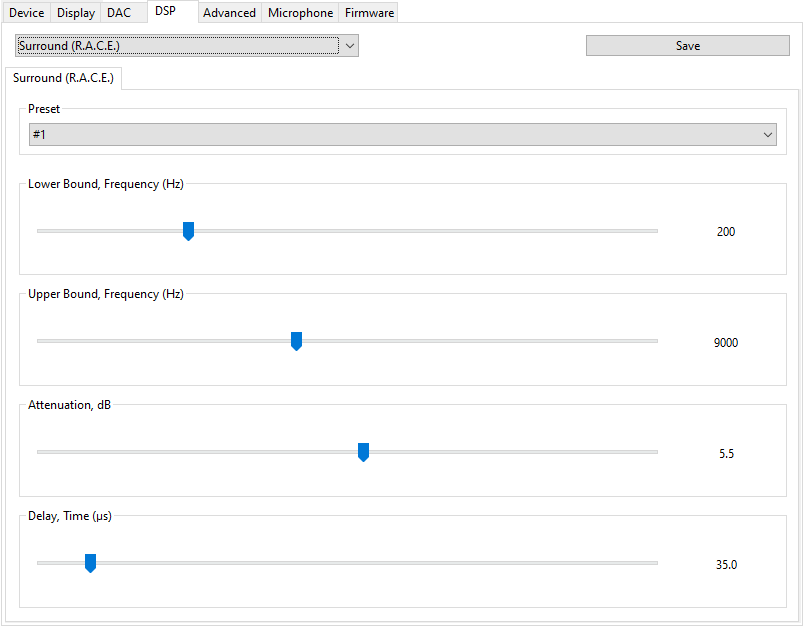Screen dimensions: 805x629
Task: Click the Attenuation value 5.5
Action: 726,454
